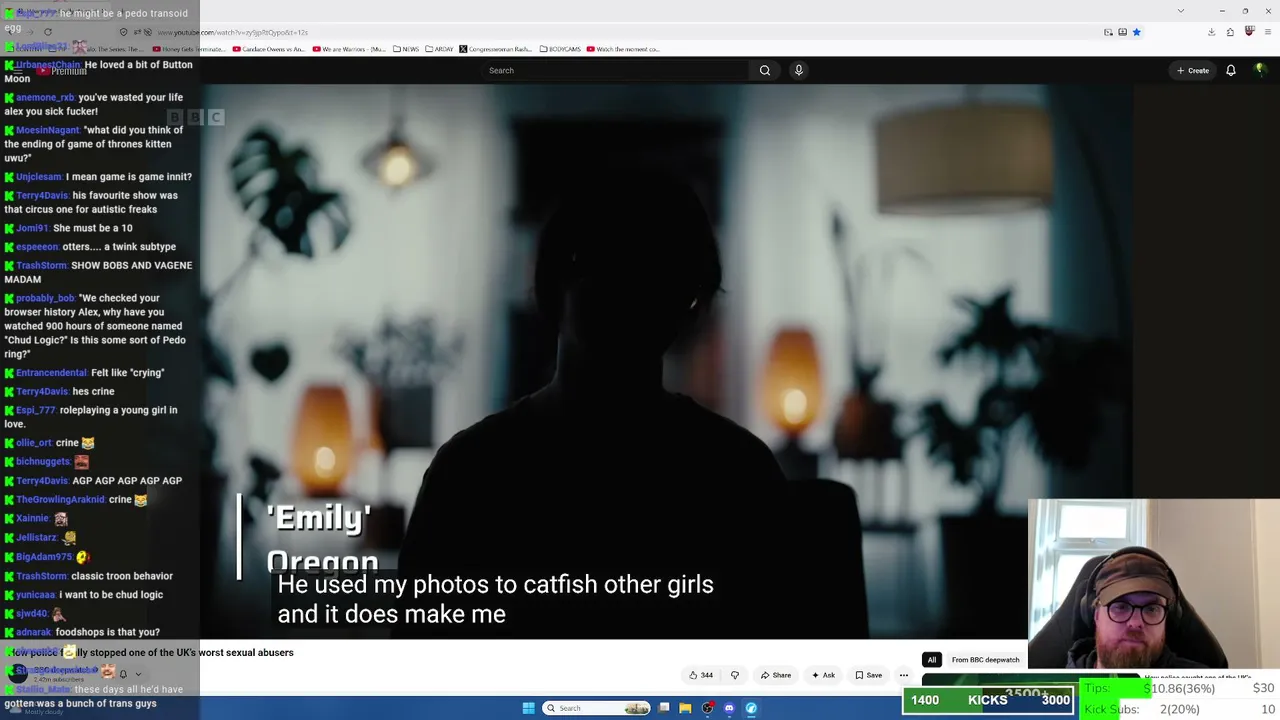The width and height of the screenshot is (1280, 720).
Task: Open the BODYCAMS bookmark folder
Action: (x=560, y=49)
